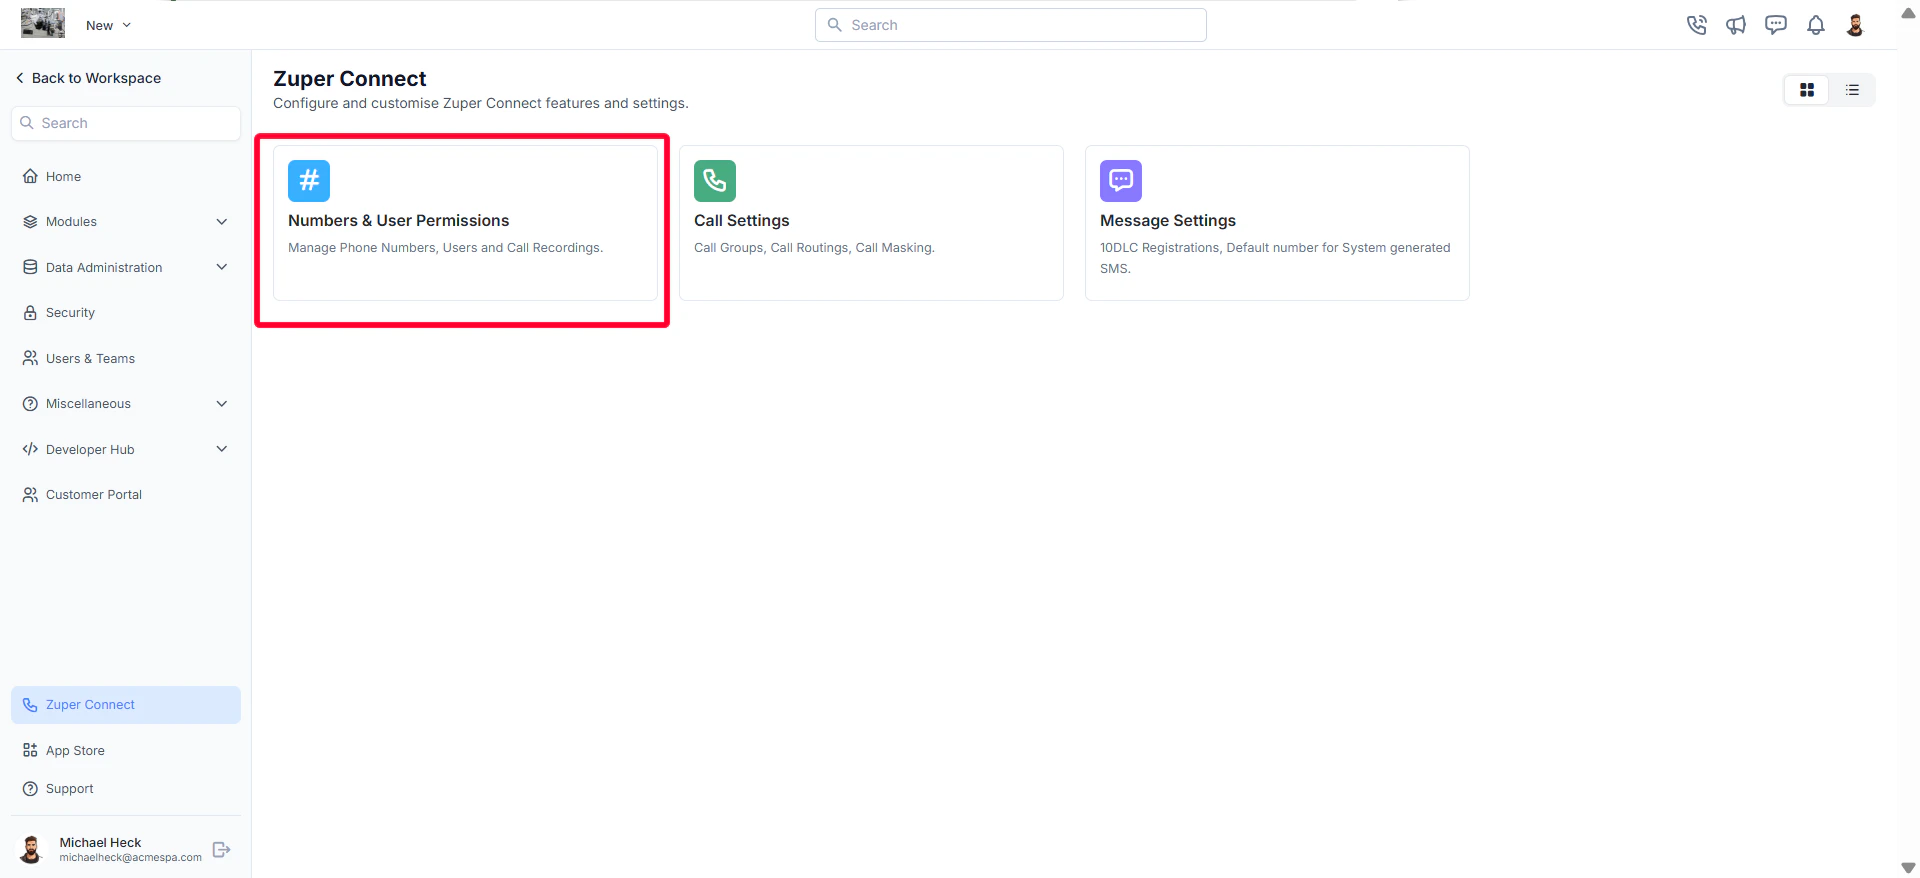Click the page scrollbar down arrow

point(1908,868)
